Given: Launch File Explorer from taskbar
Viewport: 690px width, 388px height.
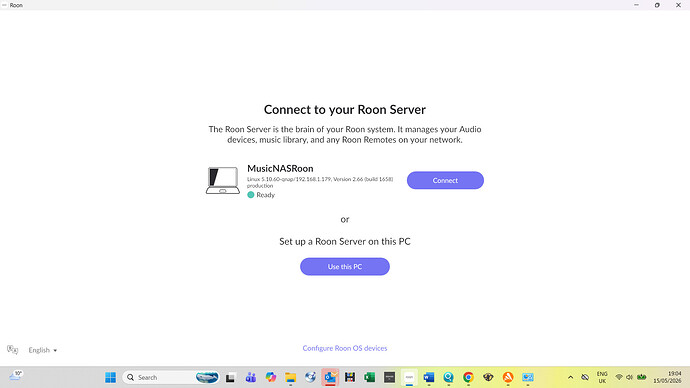Looking at the screenshot, I should tap(290, 377).
